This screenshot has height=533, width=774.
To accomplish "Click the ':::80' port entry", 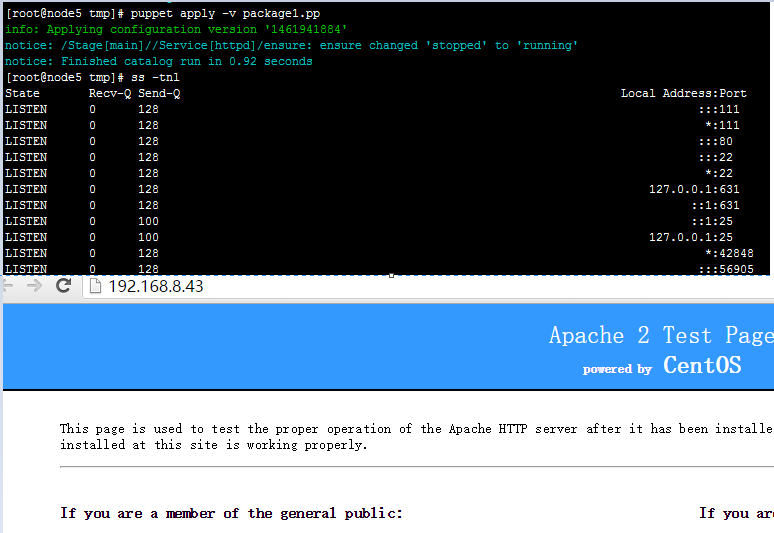I will pos(715,141).
